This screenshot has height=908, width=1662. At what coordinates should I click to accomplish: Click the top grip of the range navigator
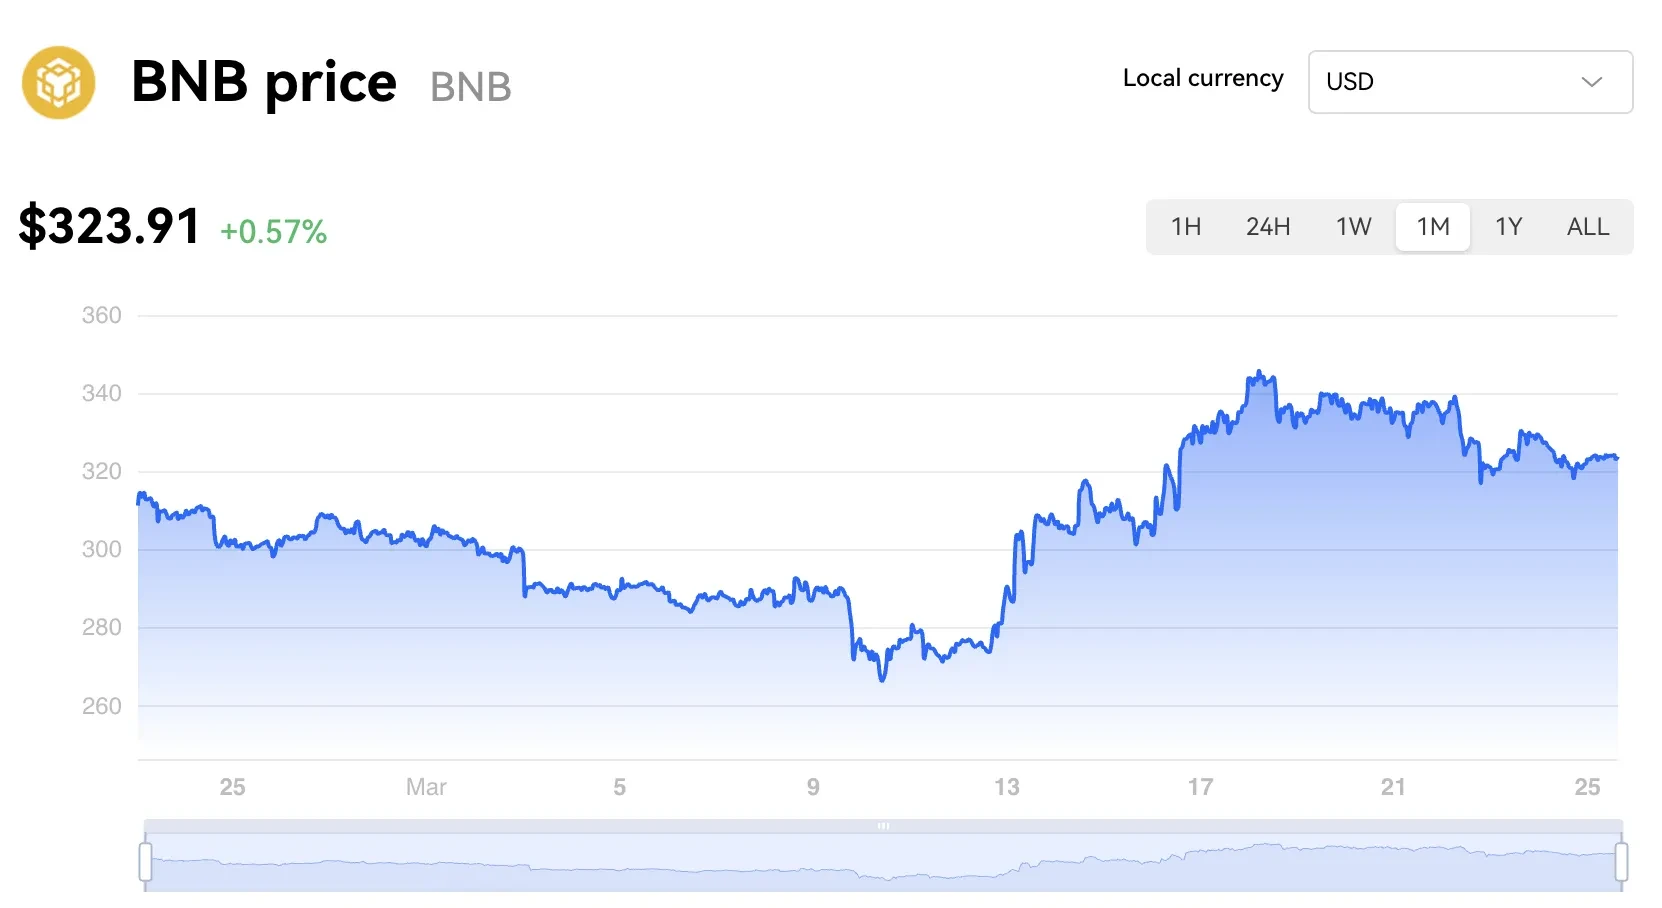(x=883, y=826)
